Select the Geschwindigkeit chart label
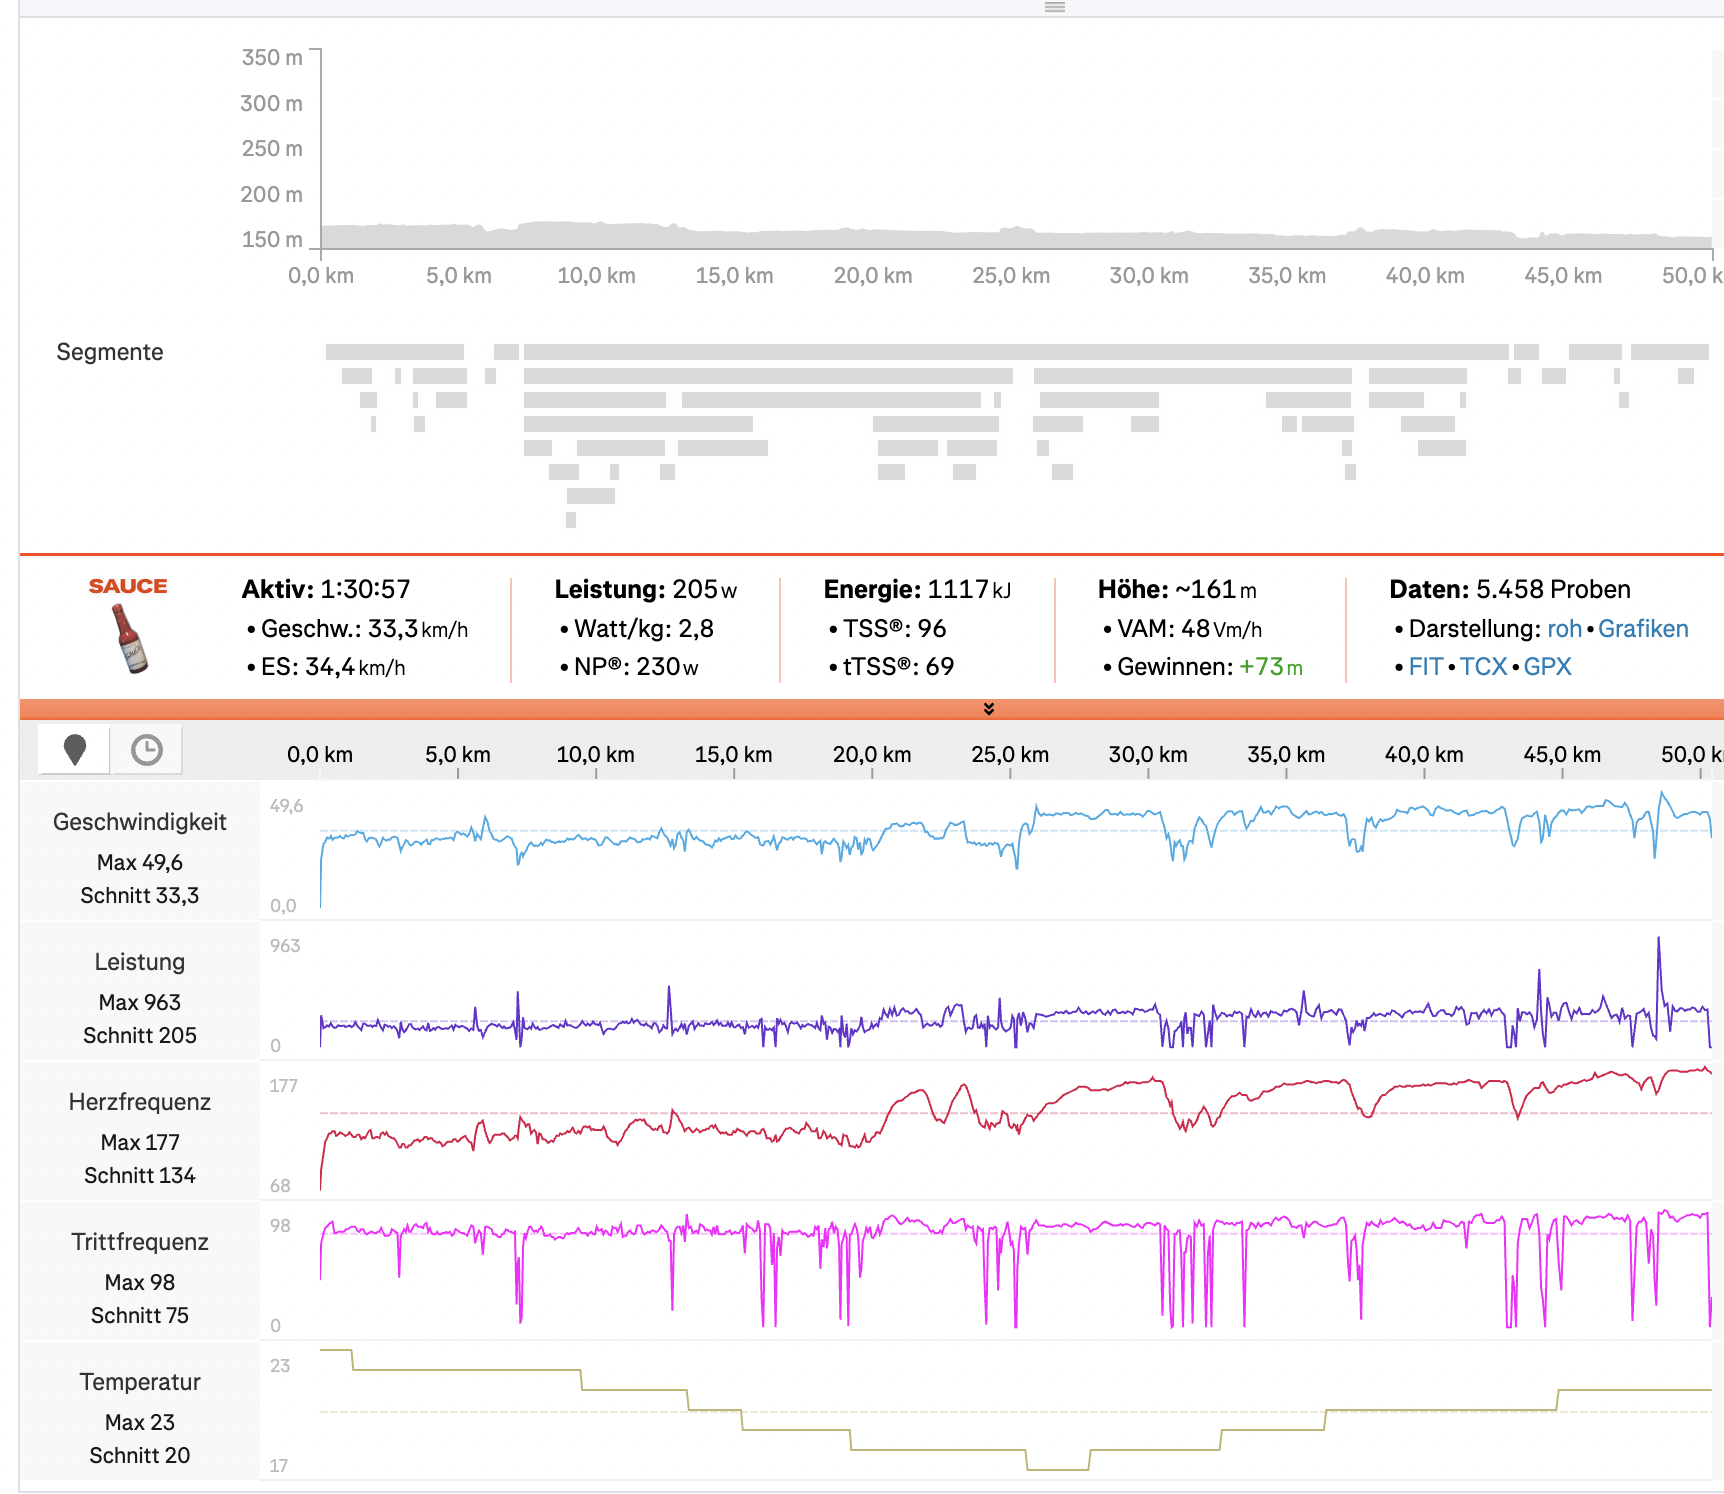The width and height of the screenshot is (1724, 1494). pyautogui.click(x=140, y=822)
